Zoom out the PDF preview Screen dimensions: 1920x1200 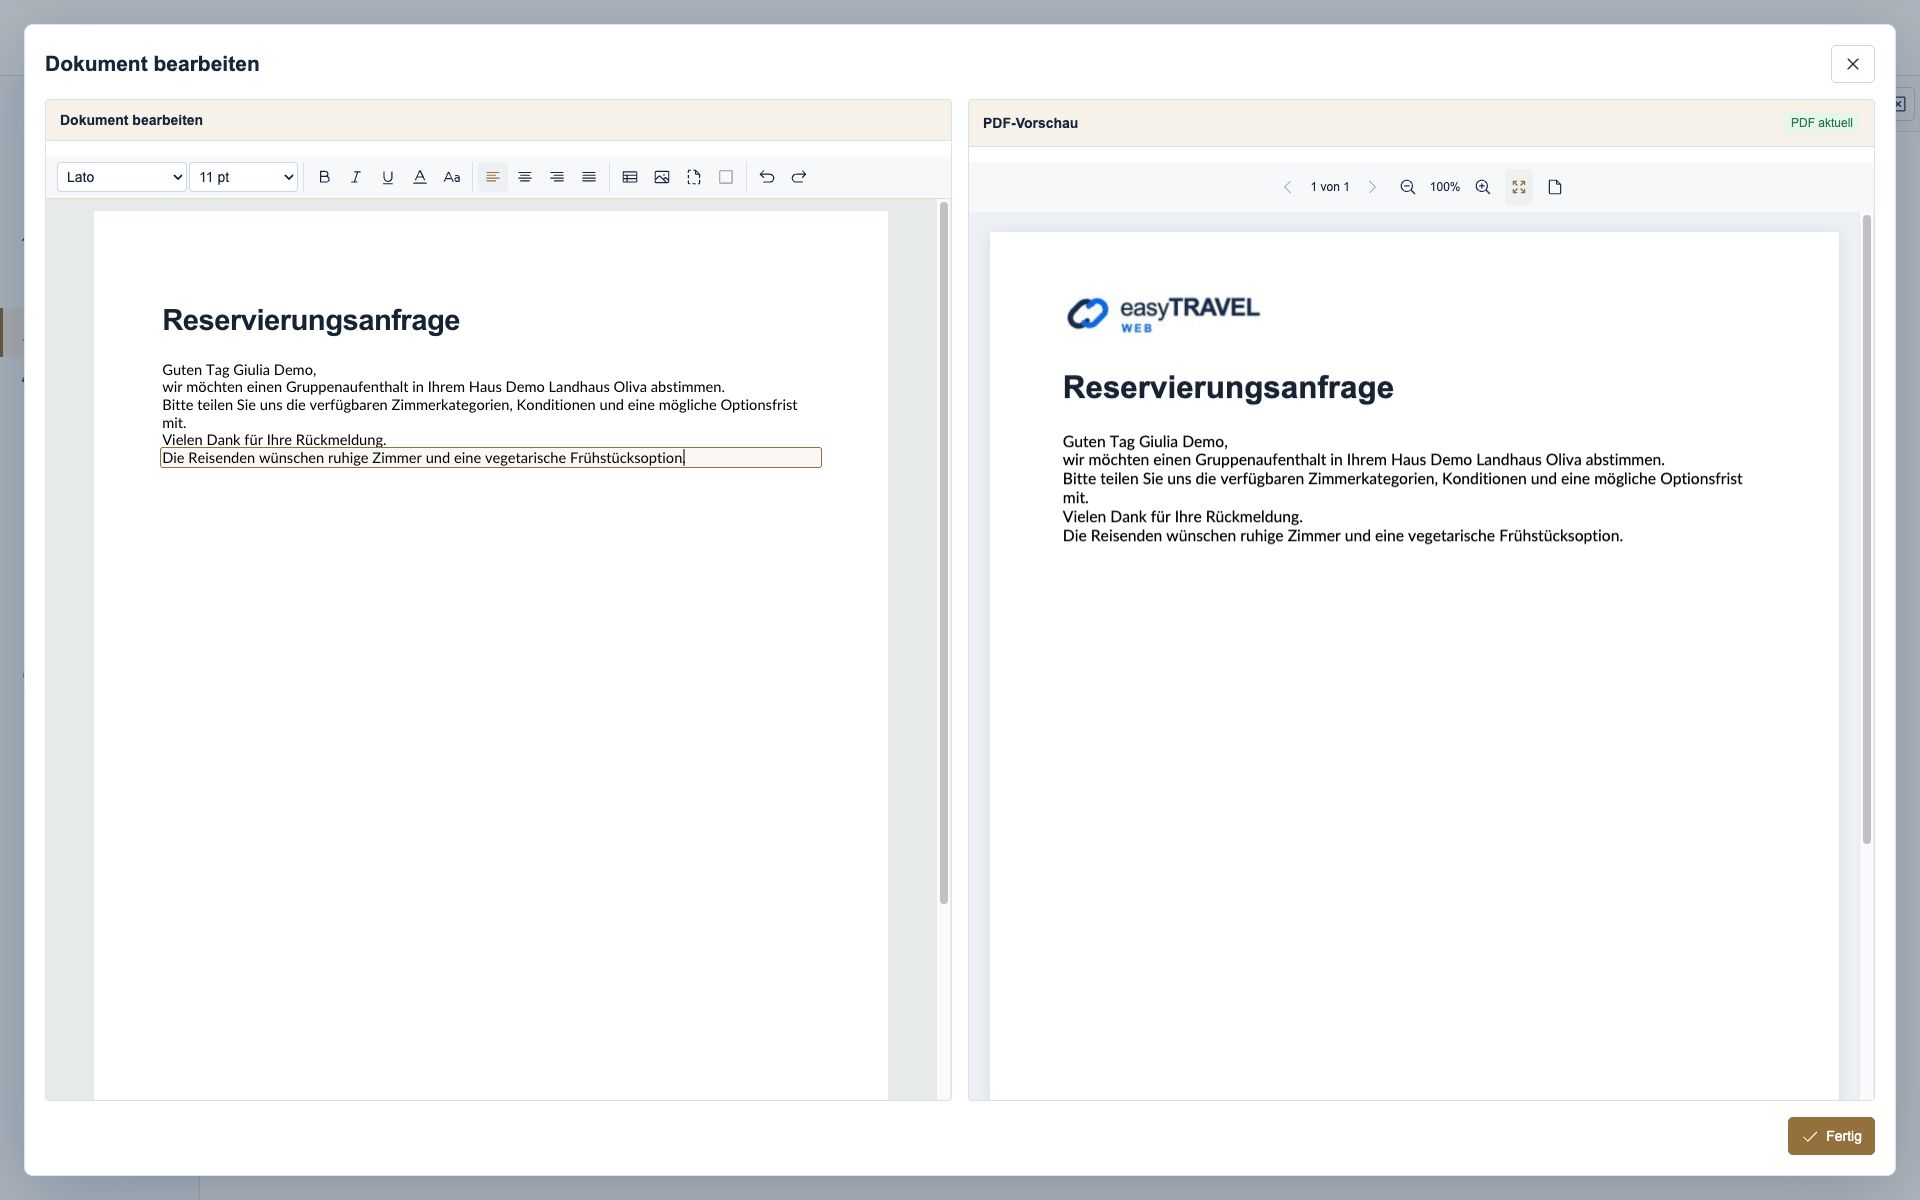click(1408, 187)
